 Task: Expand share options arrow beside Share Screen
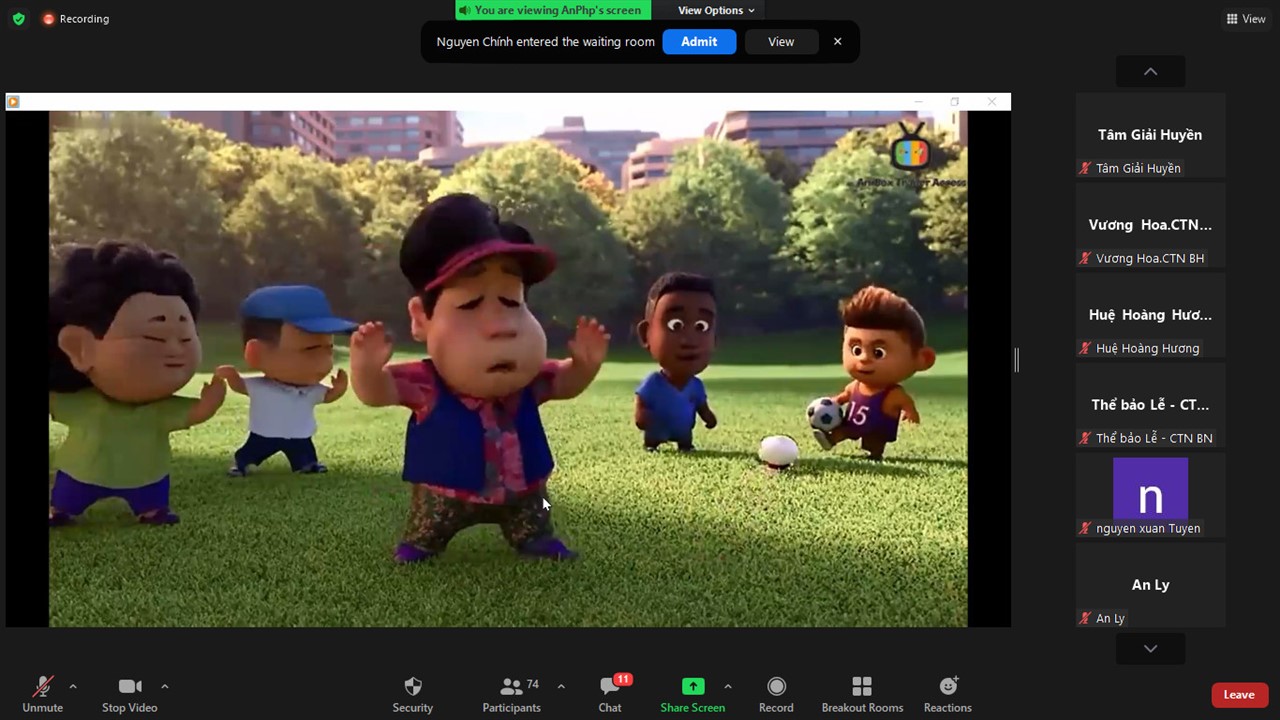[727, 687]
